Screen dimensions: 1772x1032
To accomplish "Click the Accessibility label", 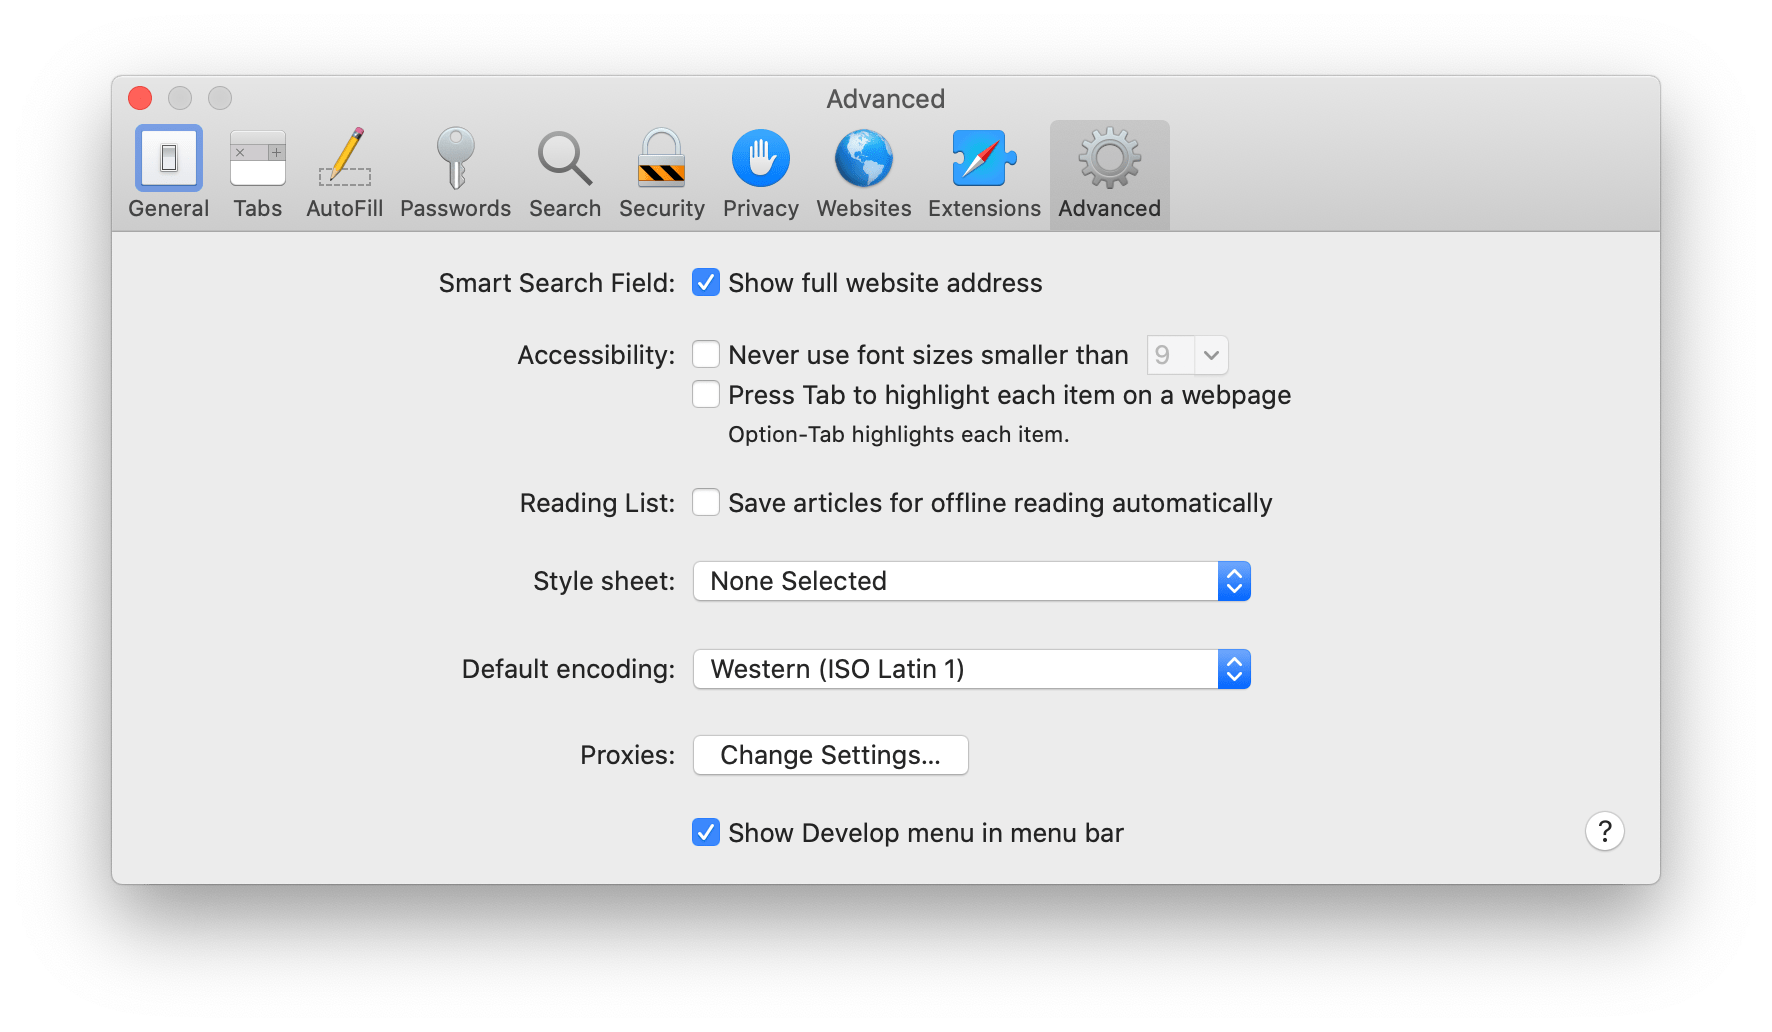I will pos(597,355).
